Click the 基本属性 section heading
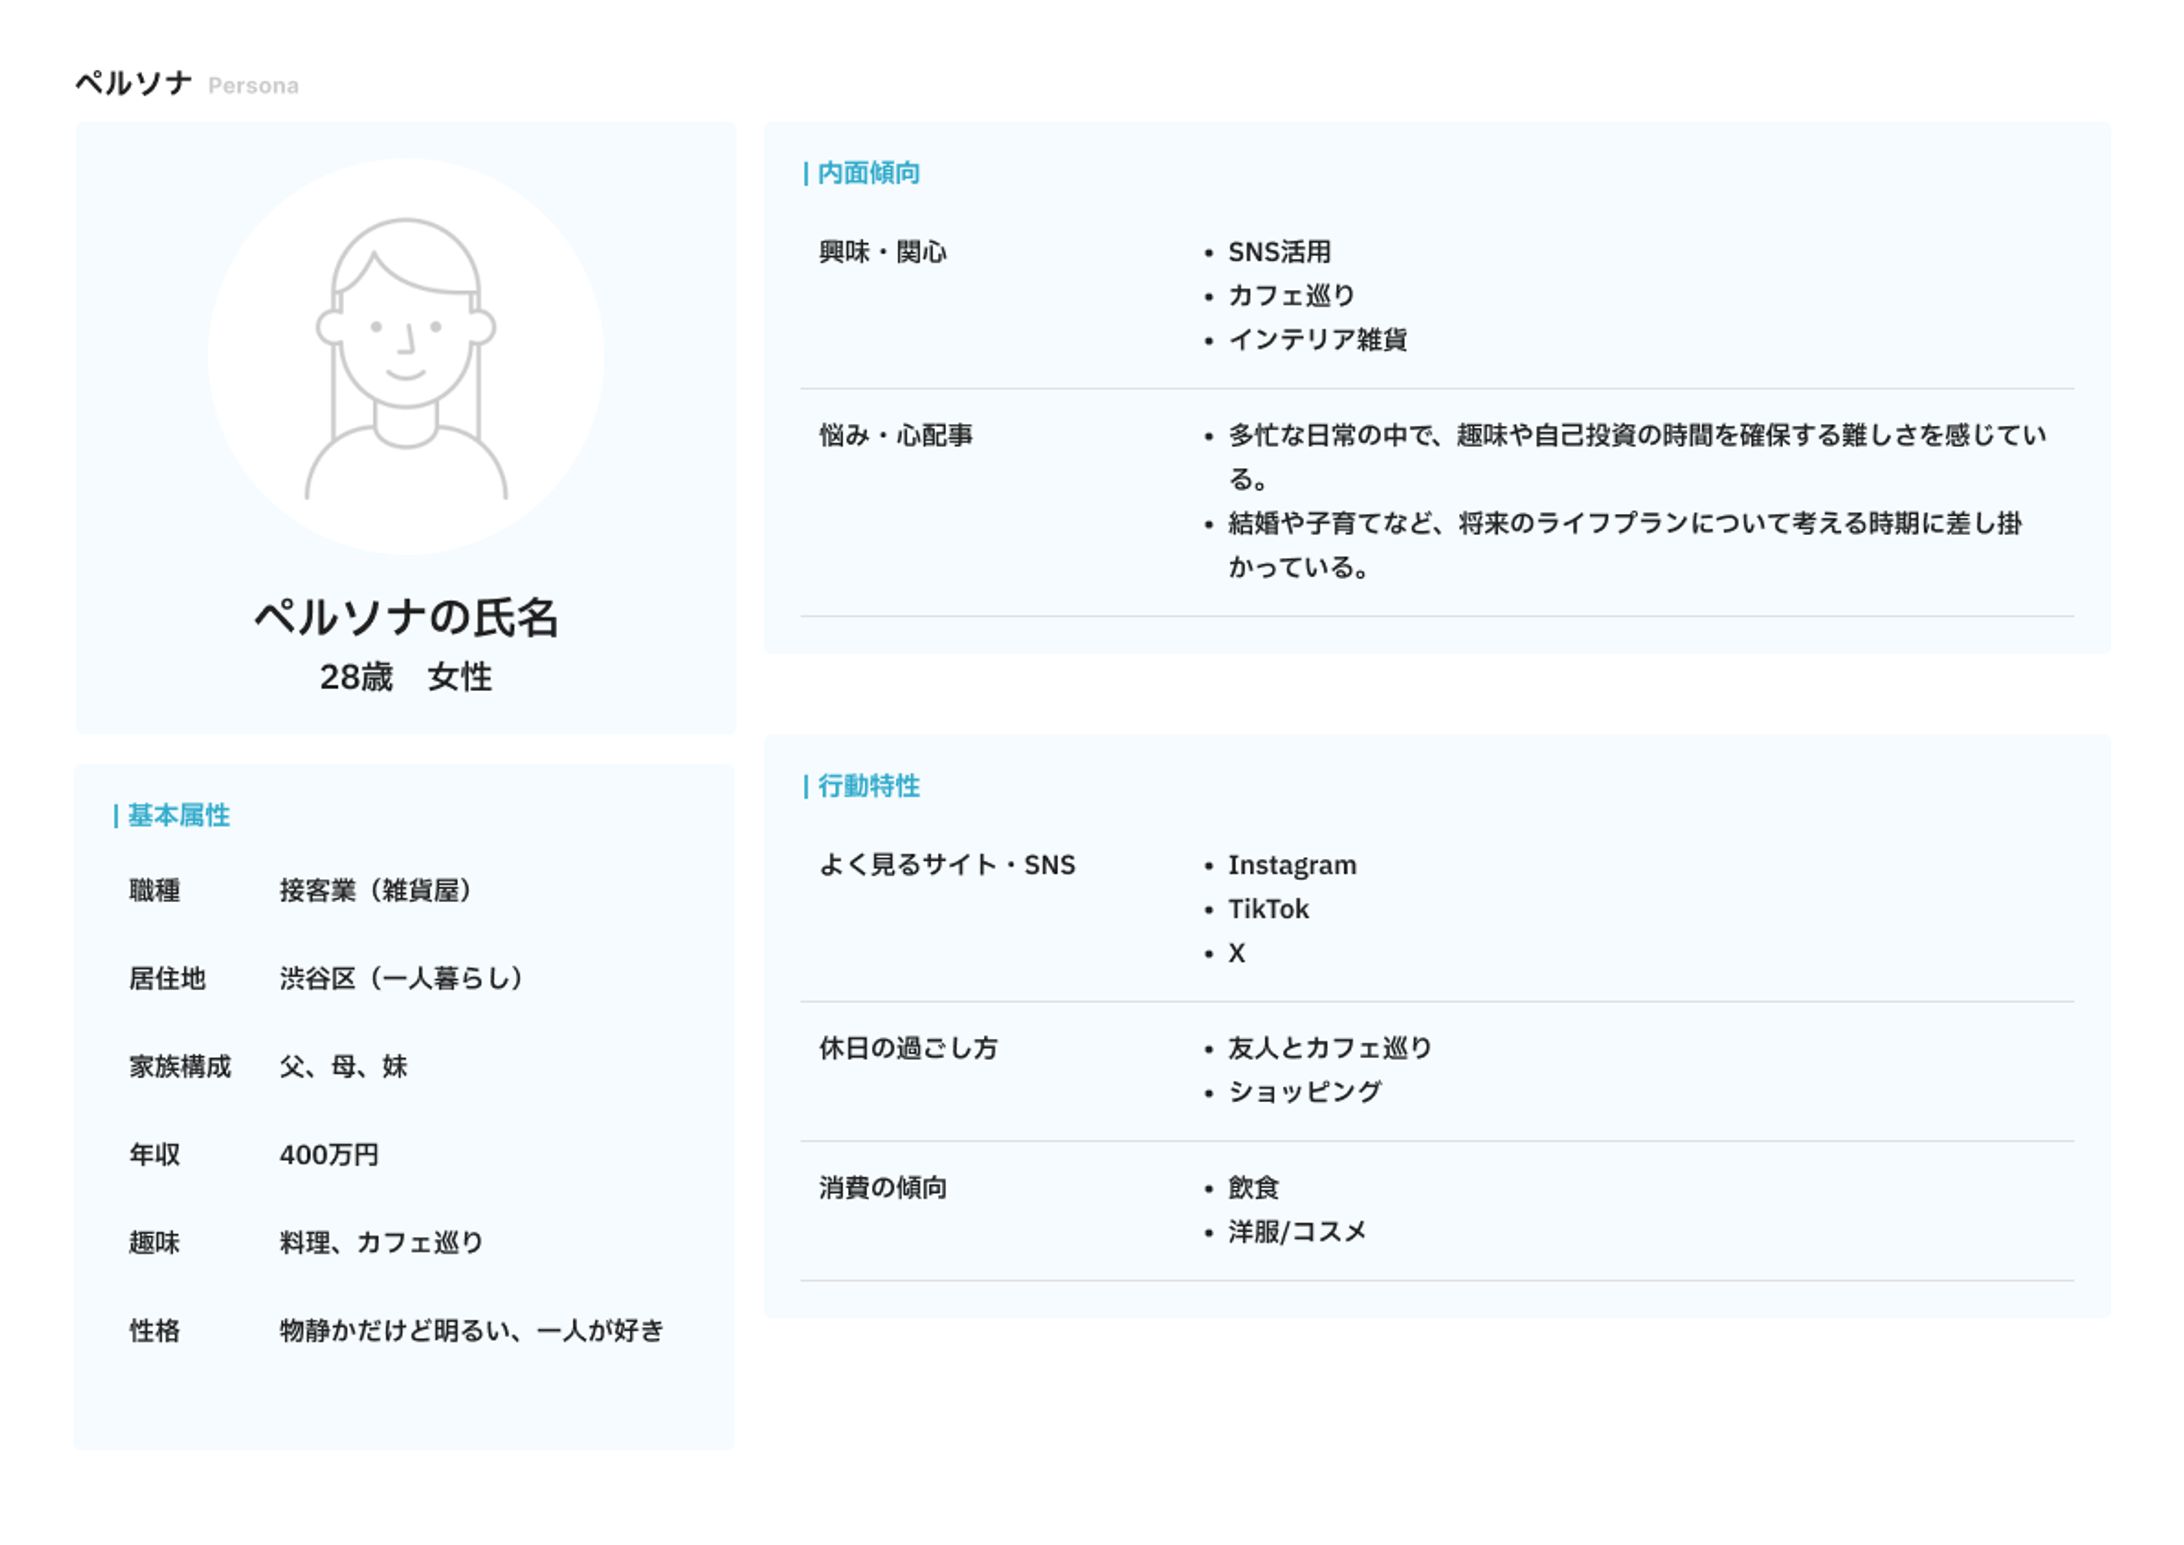 pos(178,816)
